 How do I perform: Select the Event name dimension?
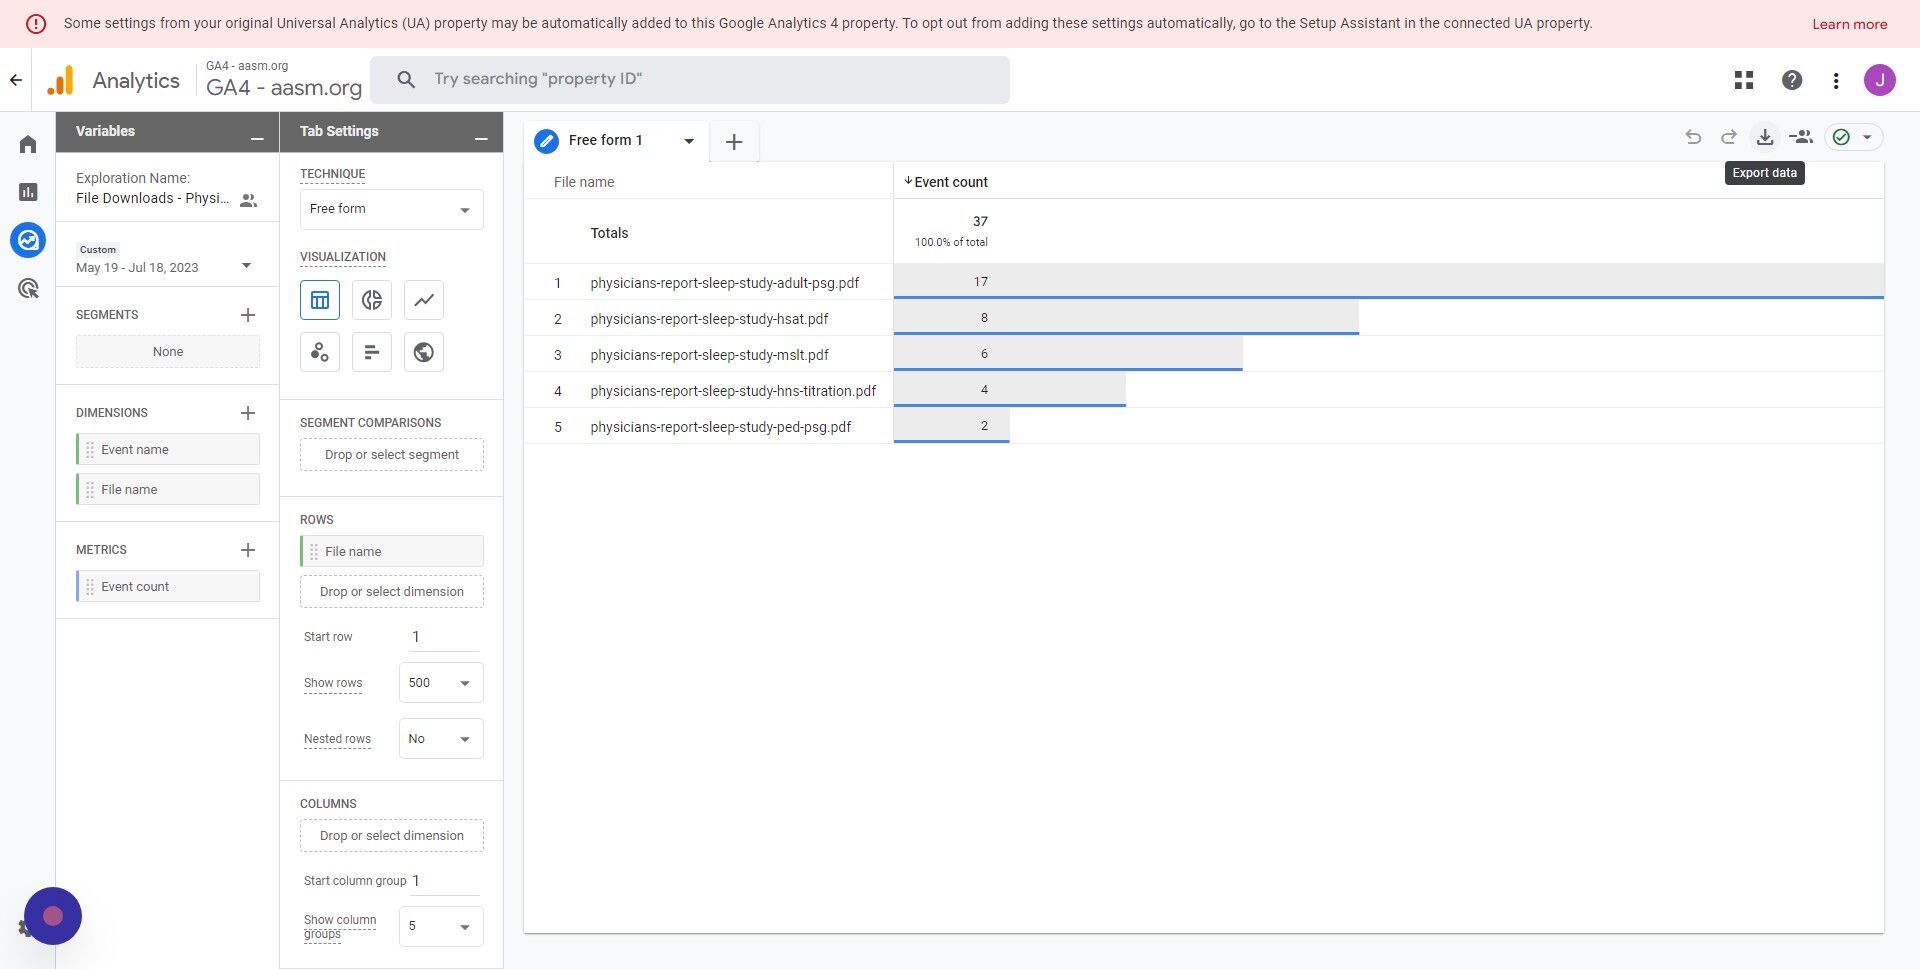168,449
